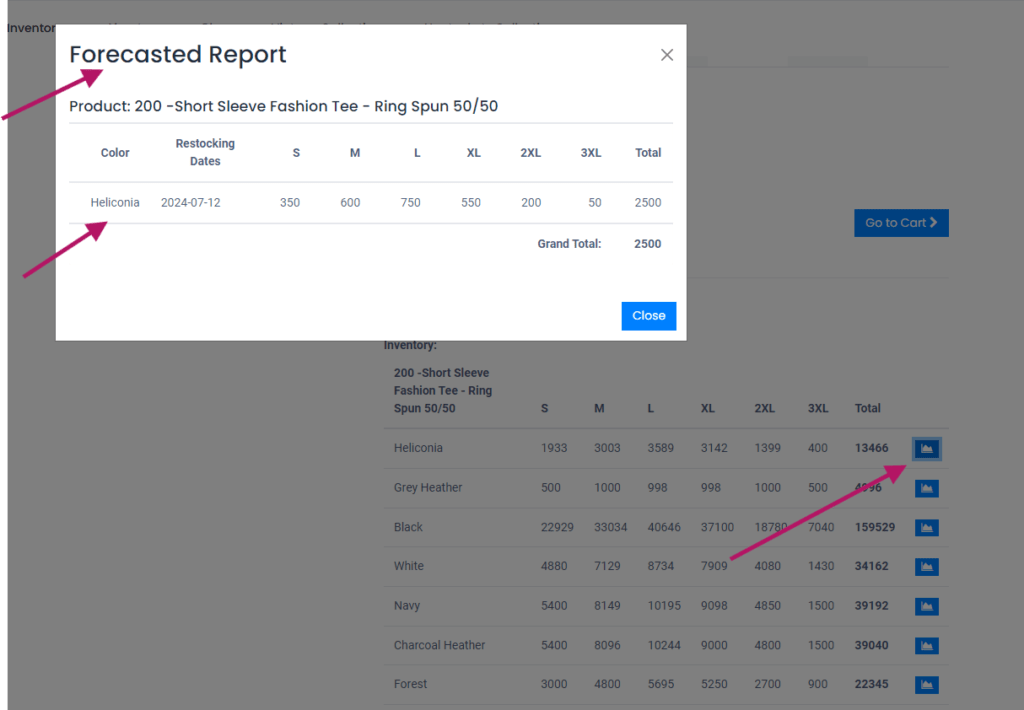Select Navy row name in inventory table

[x=407, y=606]
